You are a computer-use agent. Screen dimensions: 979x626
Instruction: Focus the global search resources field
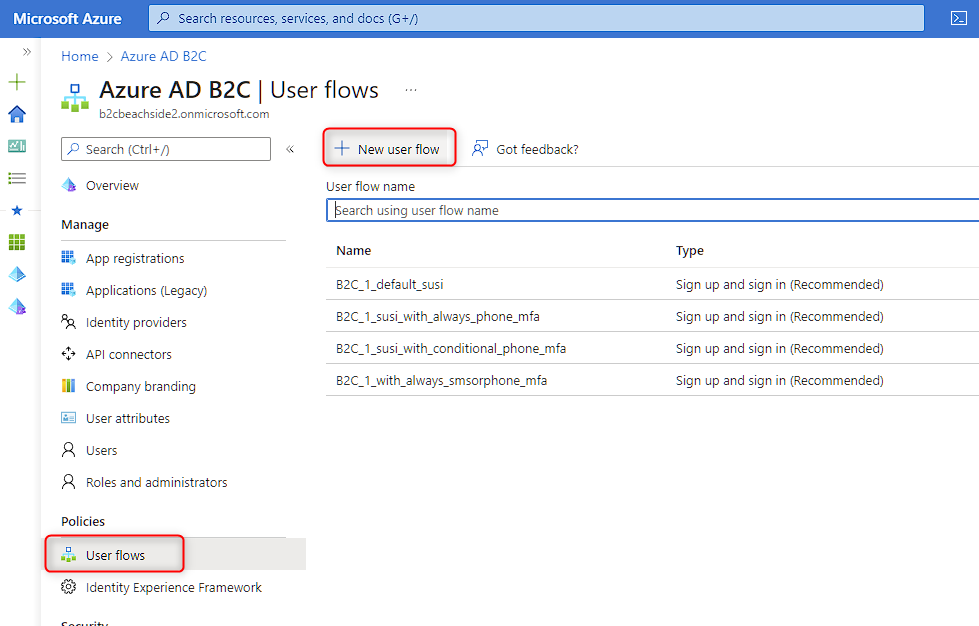(x=536, y=18)
